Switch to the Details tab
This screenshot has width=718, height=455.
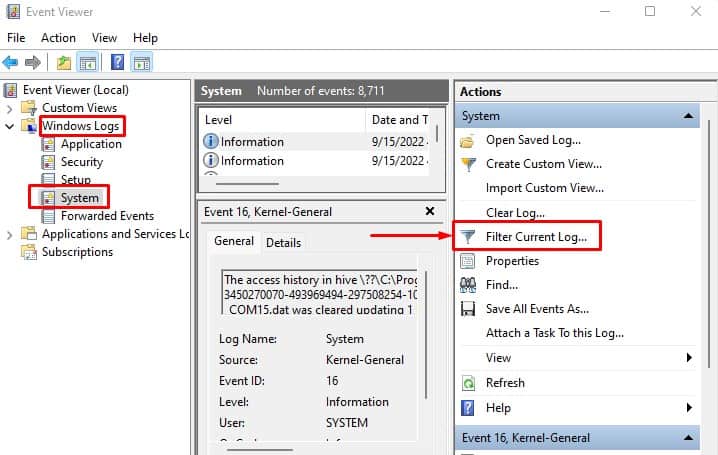[x=283, y=243]
